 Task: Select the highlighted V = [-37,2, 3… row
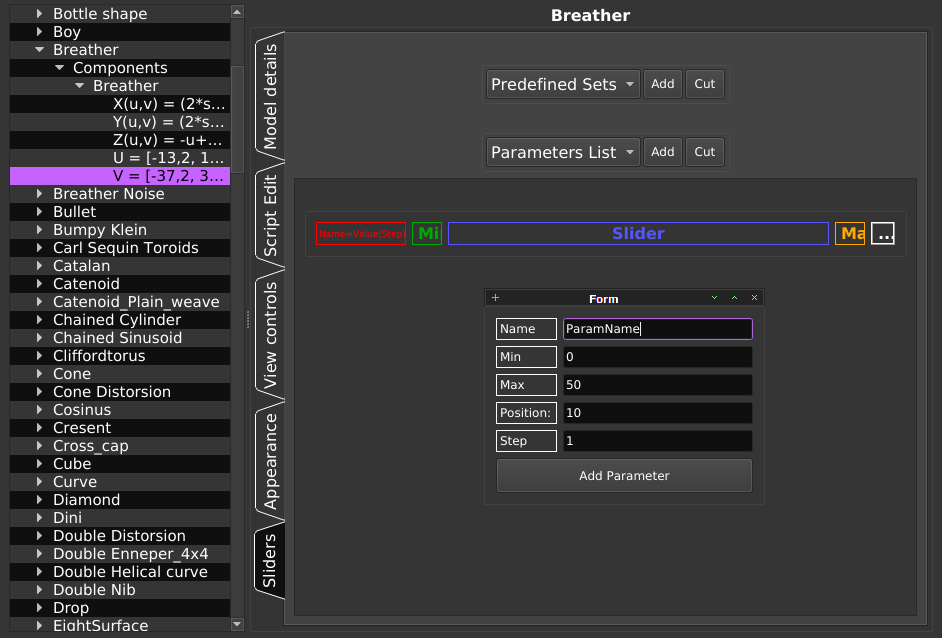(120, 176)
